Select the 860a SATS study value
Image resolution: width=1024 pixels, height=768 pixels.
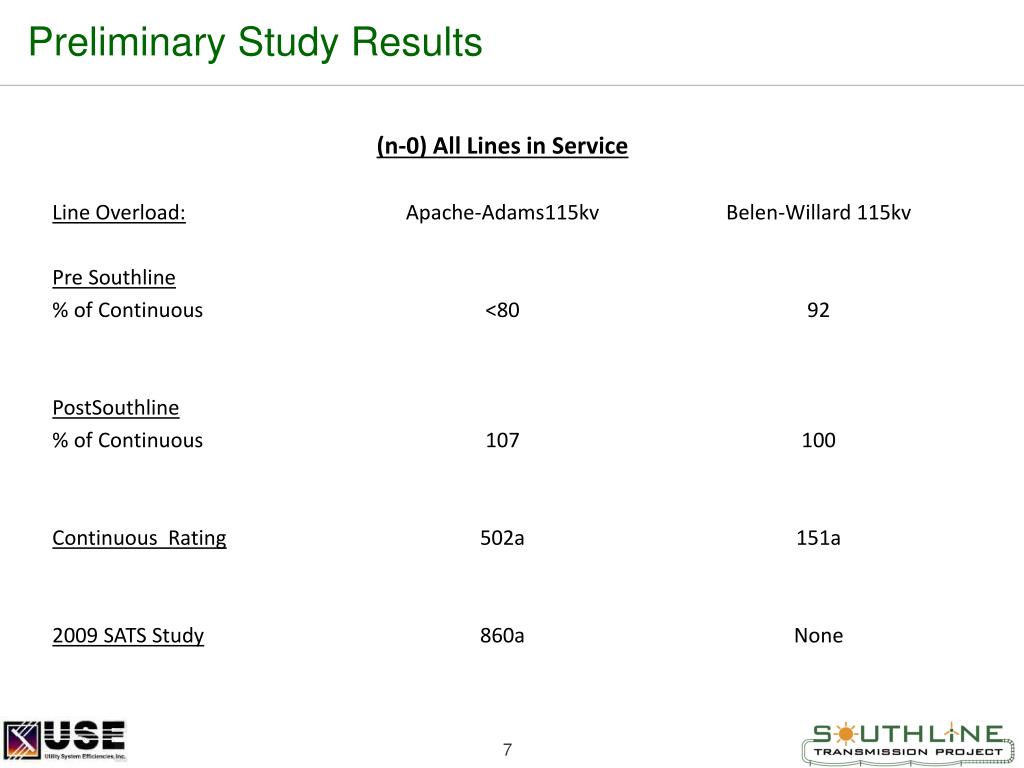click(x=502, y=636)
